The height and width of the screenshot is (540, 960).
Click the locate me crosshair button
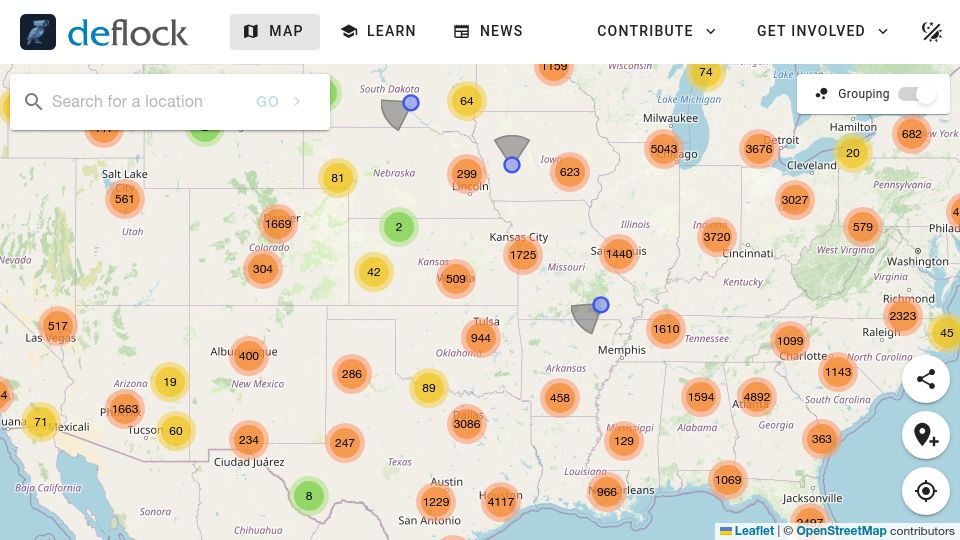pos(926,491)
